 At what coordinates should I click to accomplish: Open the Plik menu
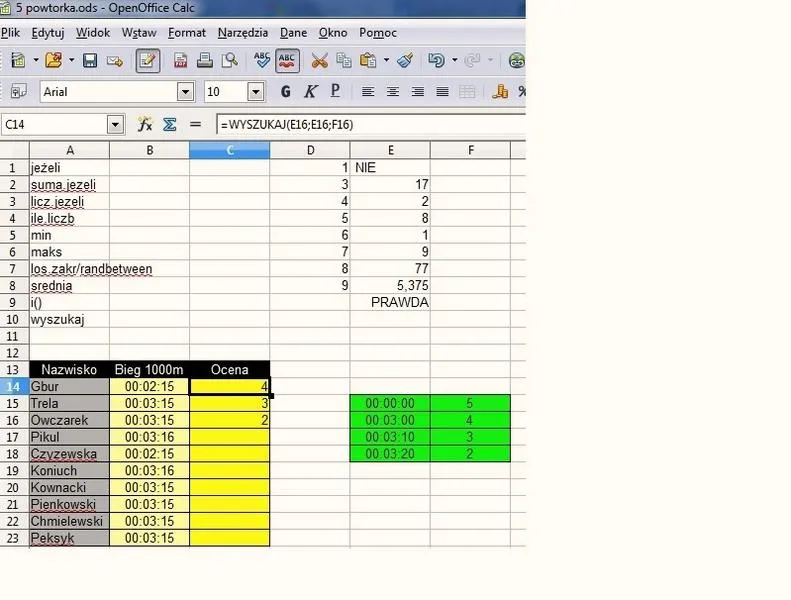coord(10,33)
